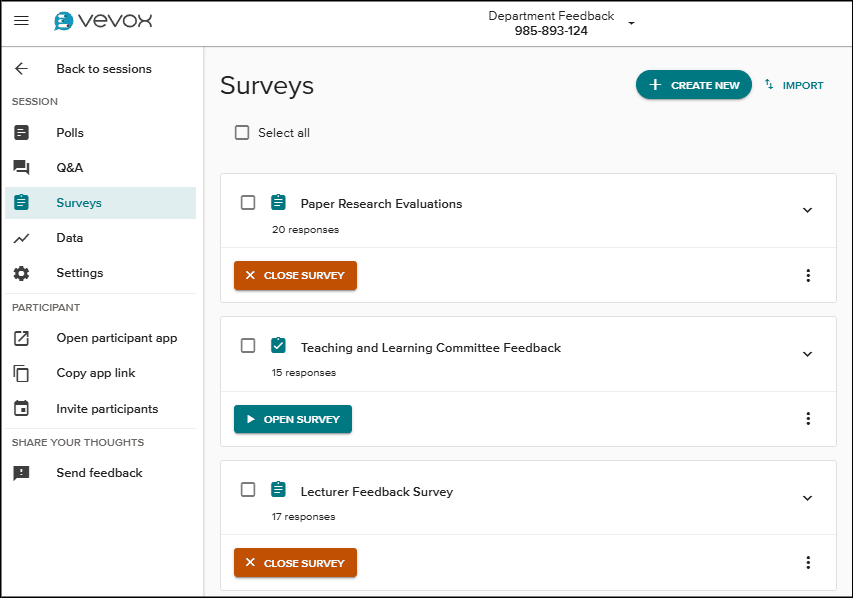Open the Q&A section
This screenshot has height=598, width=853.
(21, 167)
